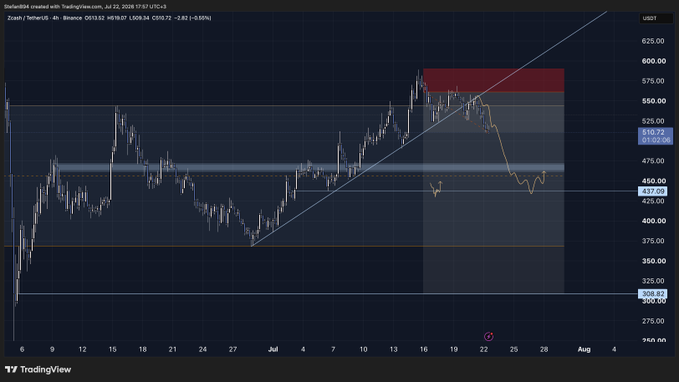Click the Jul date label on time axis
Viewport: 679px width, 382px height.
click(273, 349)
